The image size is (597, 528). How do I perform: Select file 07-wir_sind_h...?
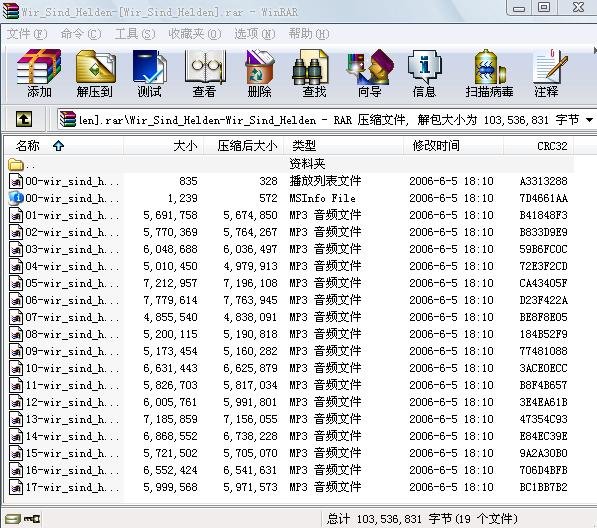[x=72, y=317]
